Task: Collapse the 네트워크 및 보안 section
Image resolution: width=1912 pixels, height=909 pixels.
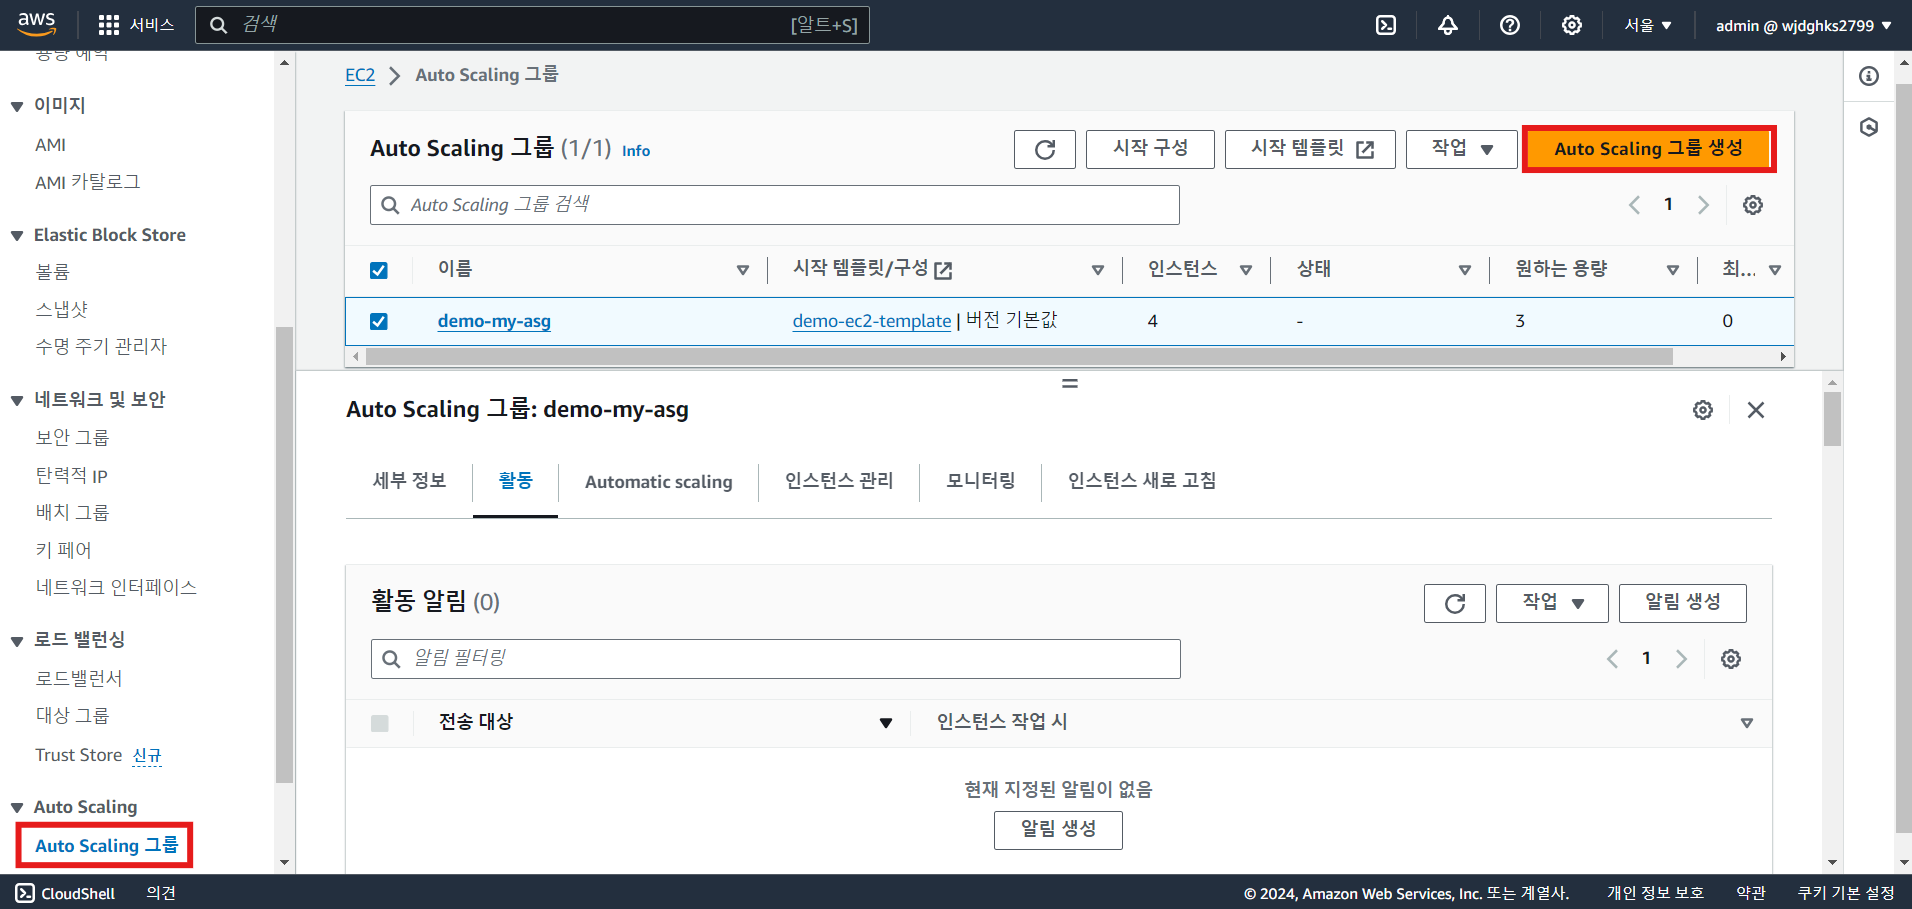Action: tap(17, 400)
